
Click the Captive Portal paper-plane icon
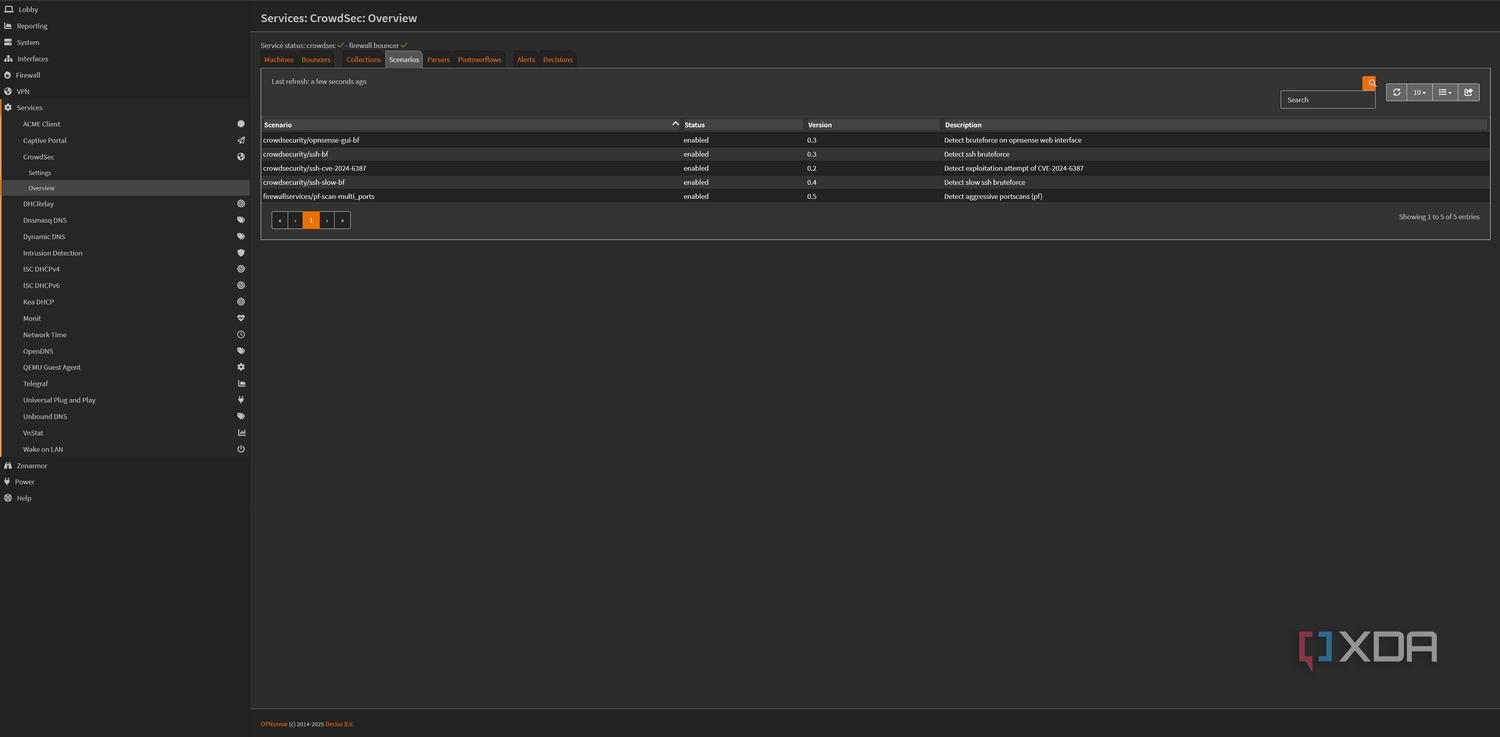pos(241,140)
